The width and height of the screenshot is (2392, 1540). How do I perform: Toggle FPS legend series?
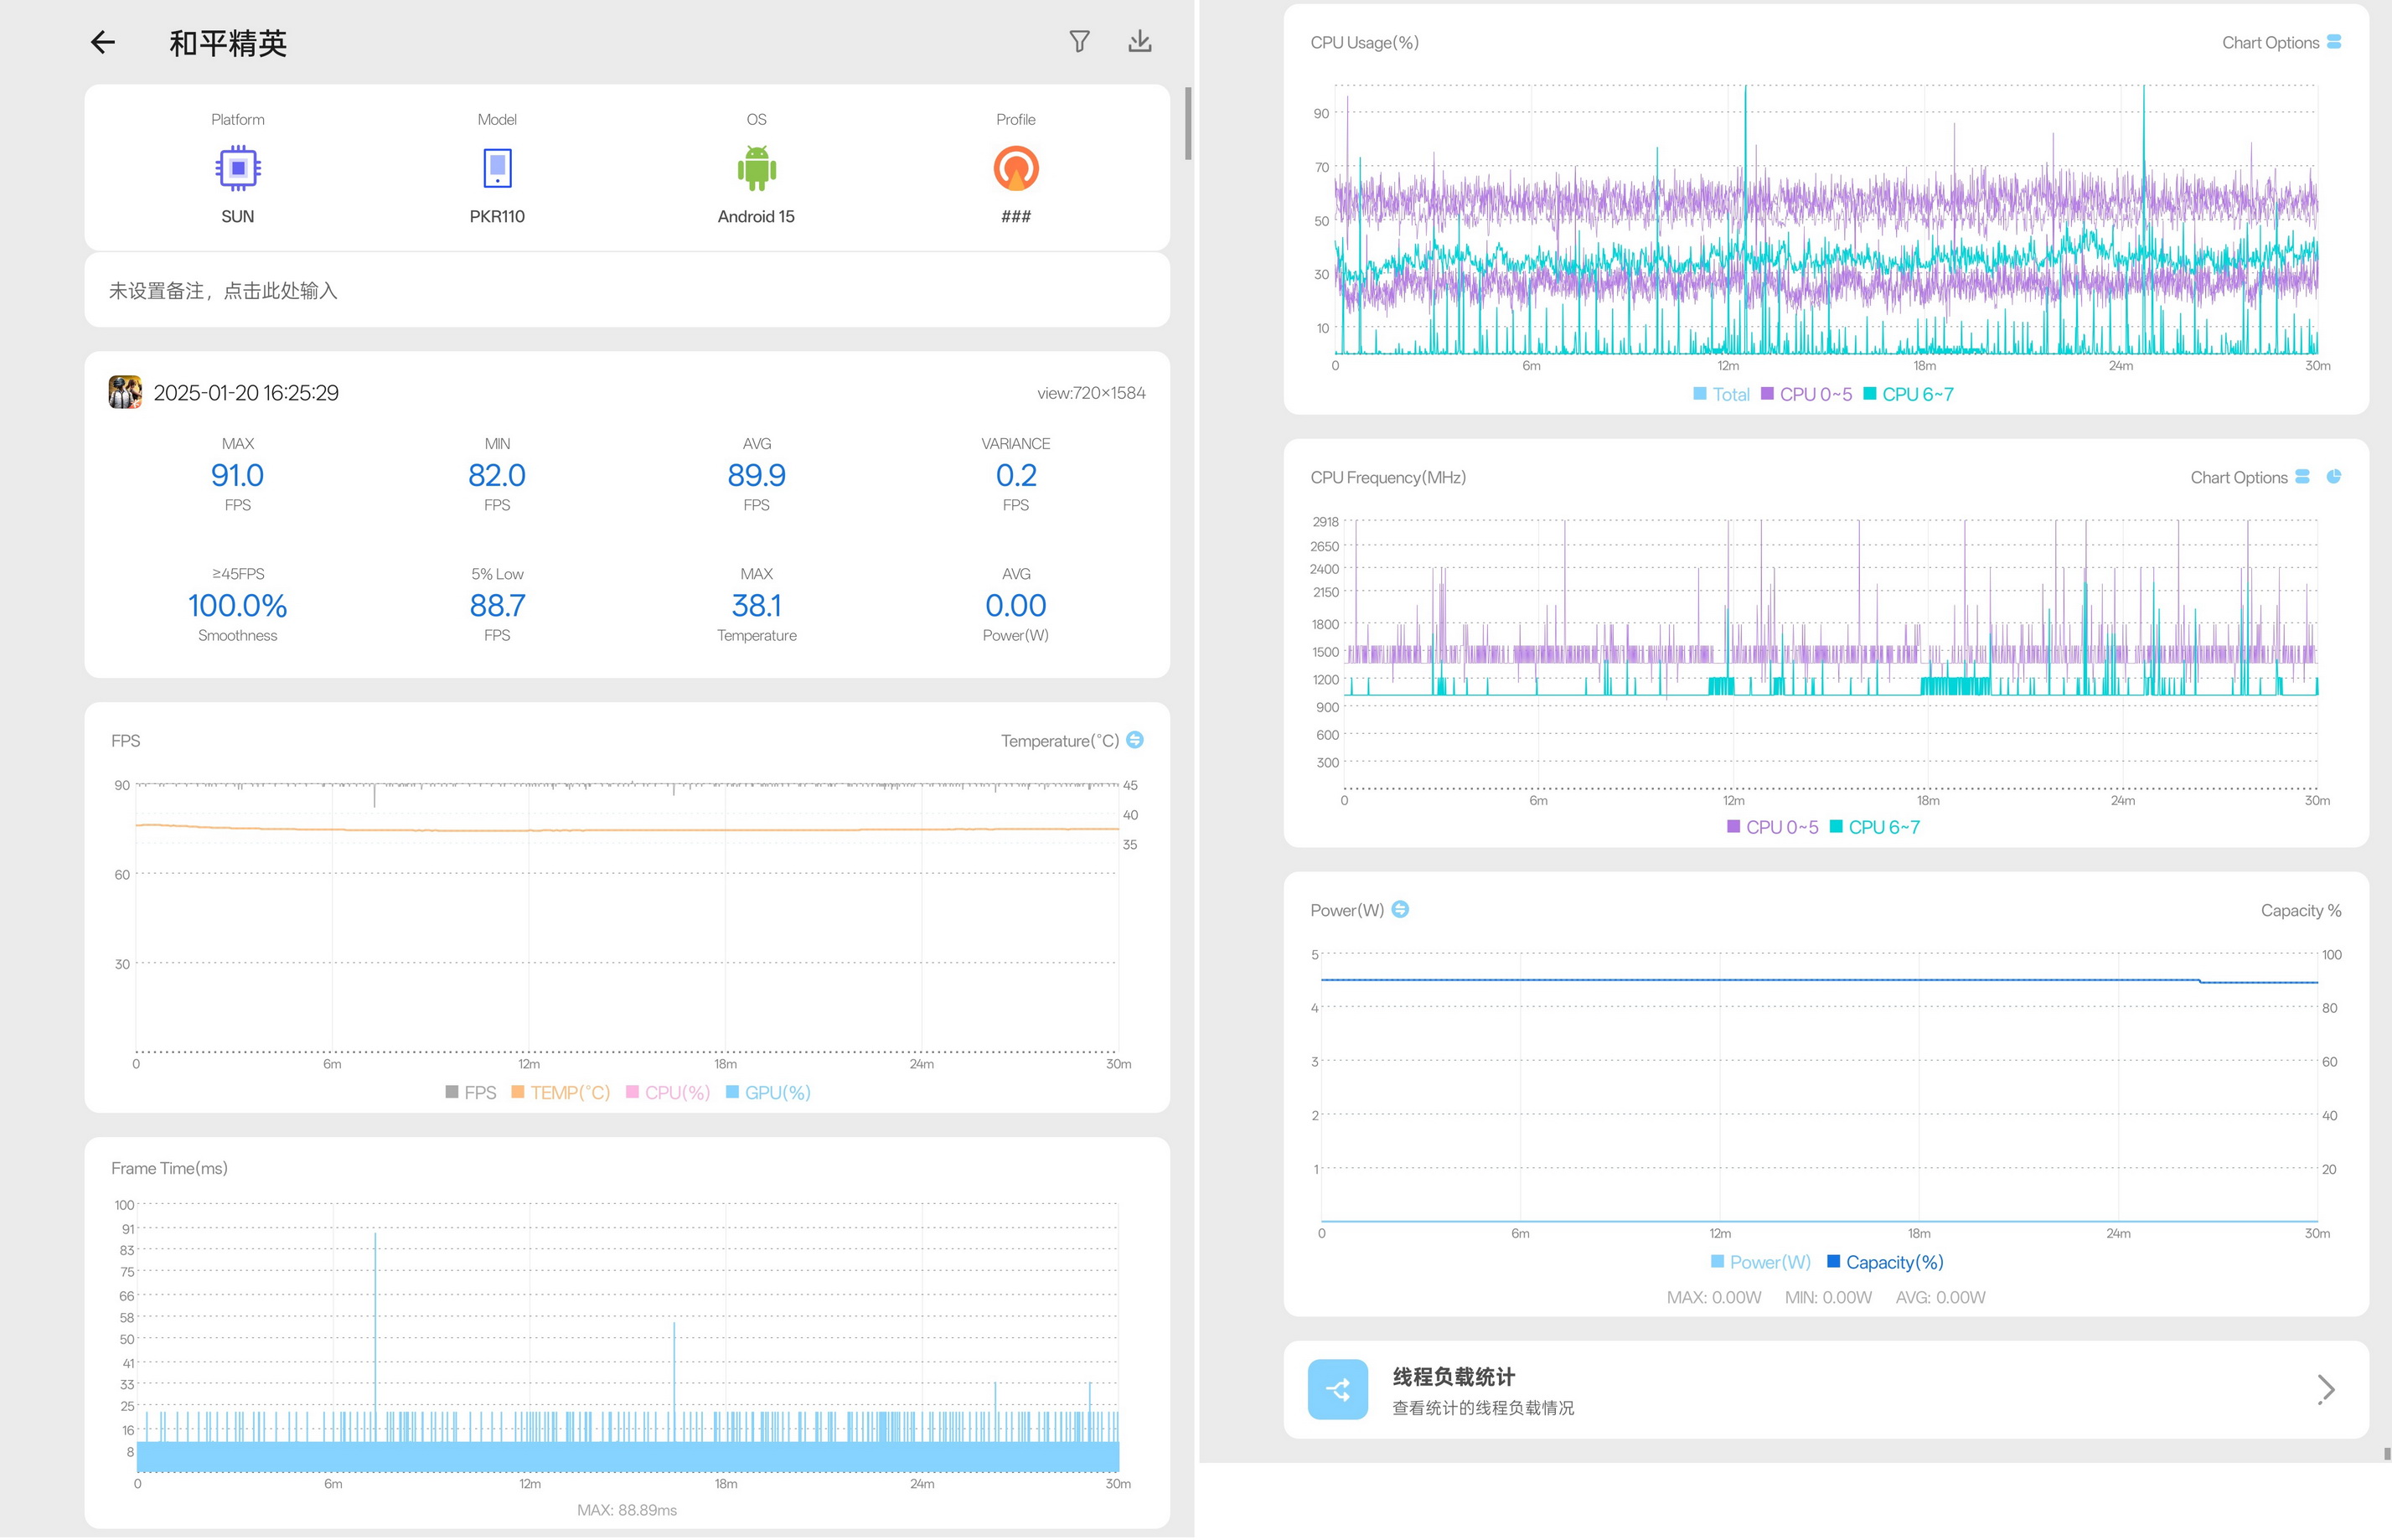click(x=471, y=1093)
